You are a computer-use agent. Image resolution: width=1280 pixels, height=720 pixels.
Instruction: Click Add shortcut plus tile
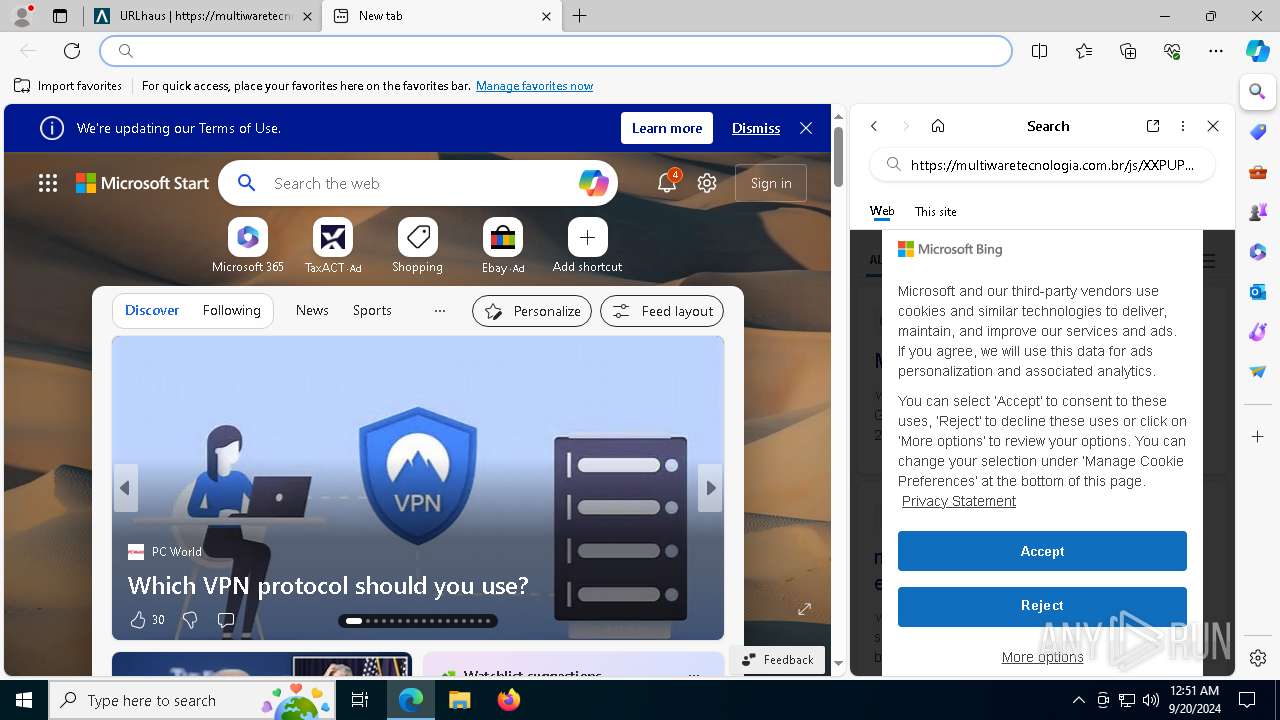[x=588, y=246]
